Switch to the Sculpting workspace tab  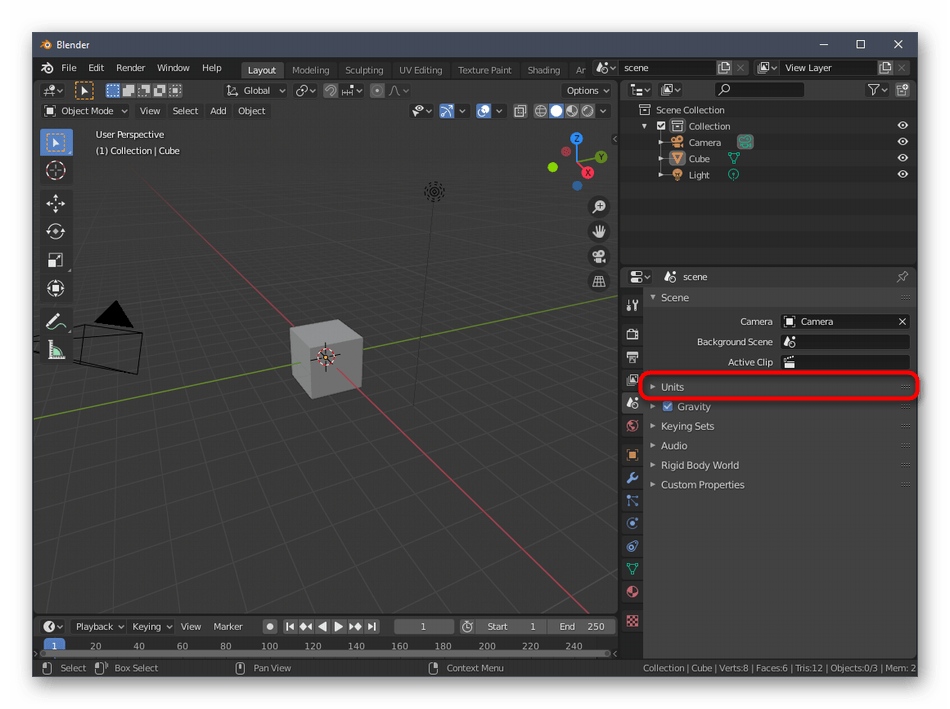pos(364,70)
